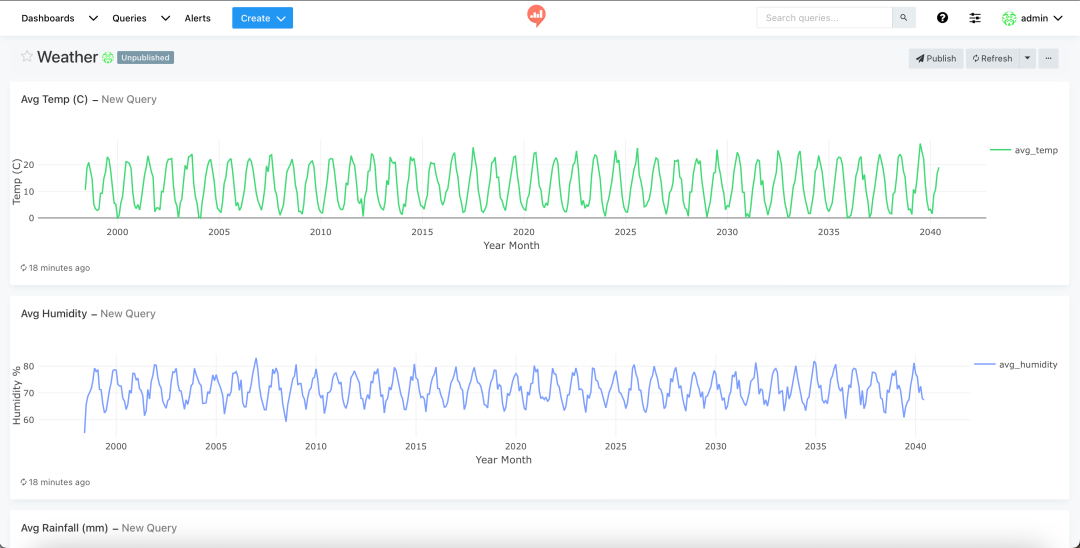Screen dimensions: 1080x548
Task: Click the Redash logo icon
Action: [x=536, y=15]
